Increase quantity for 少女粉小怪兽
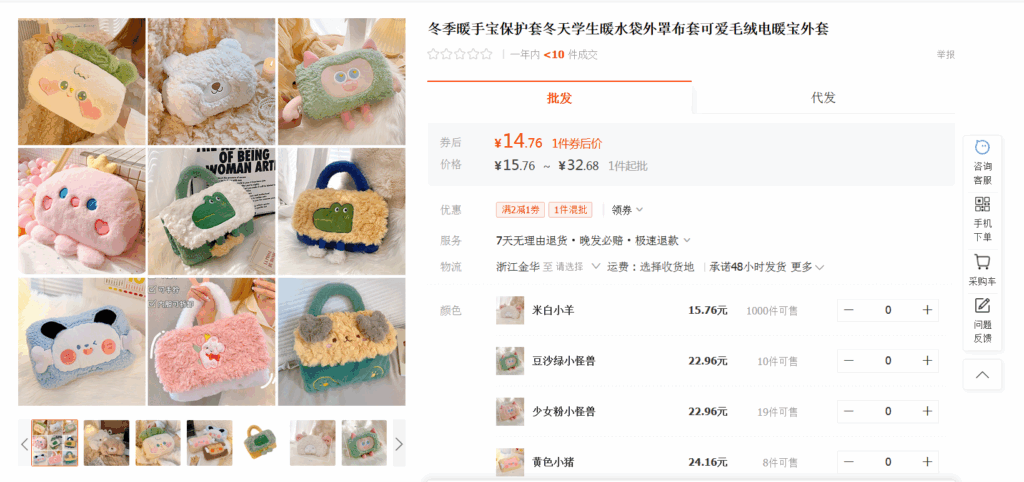Image resolution: width=1024 pixels, height=482 pixels. (x=927, y=411)
